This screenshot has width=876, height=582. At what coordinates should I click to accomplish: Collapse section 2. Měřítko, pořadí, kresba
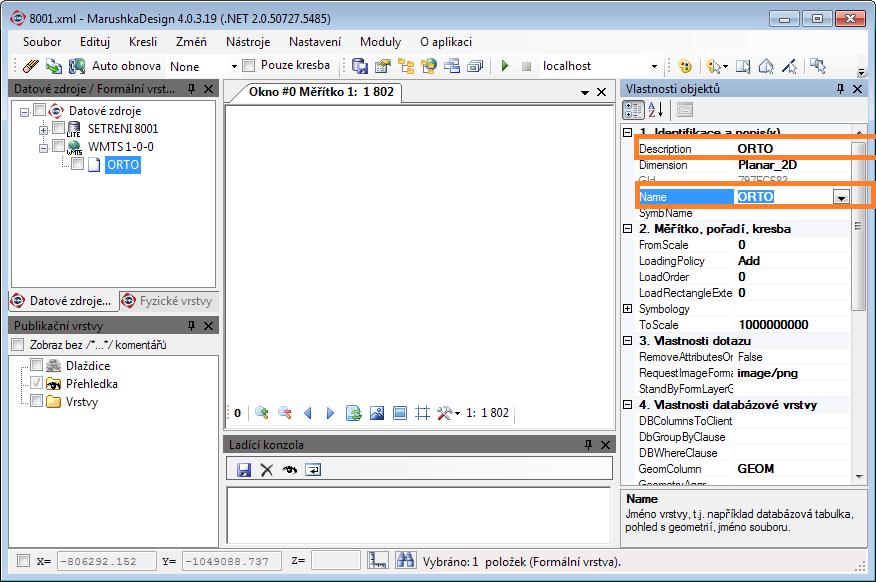tap(627, 228)
